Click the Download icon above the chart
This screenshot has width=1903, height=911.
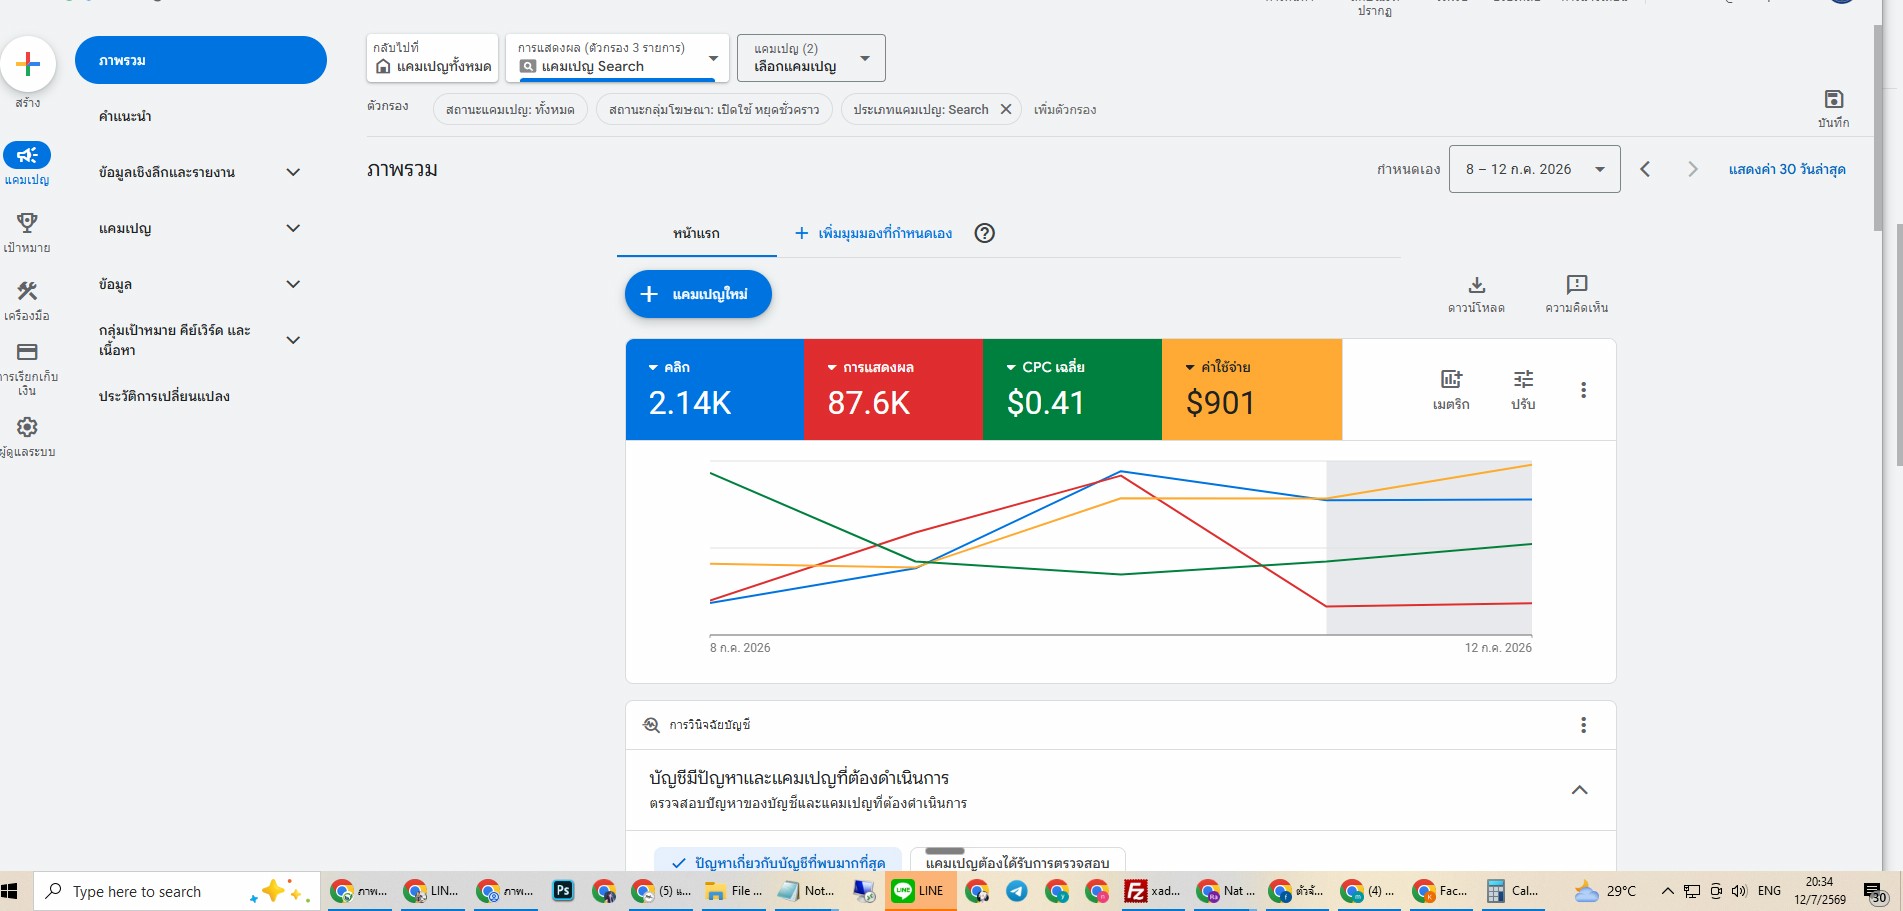click(x=1476, y=285)
